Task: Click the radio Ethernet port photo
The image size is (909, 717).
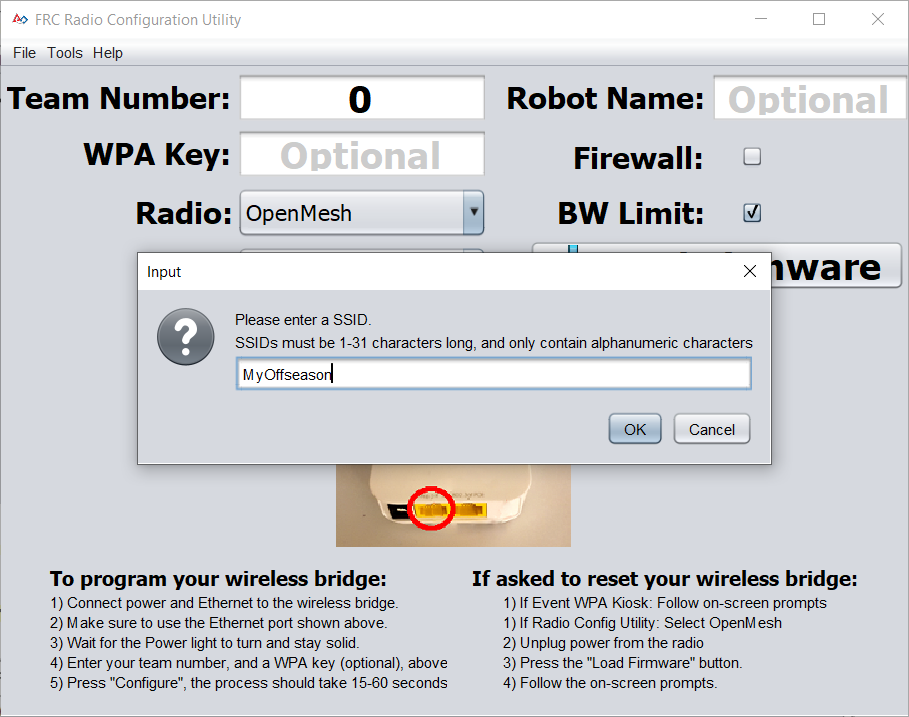Action: coord(453,505)
